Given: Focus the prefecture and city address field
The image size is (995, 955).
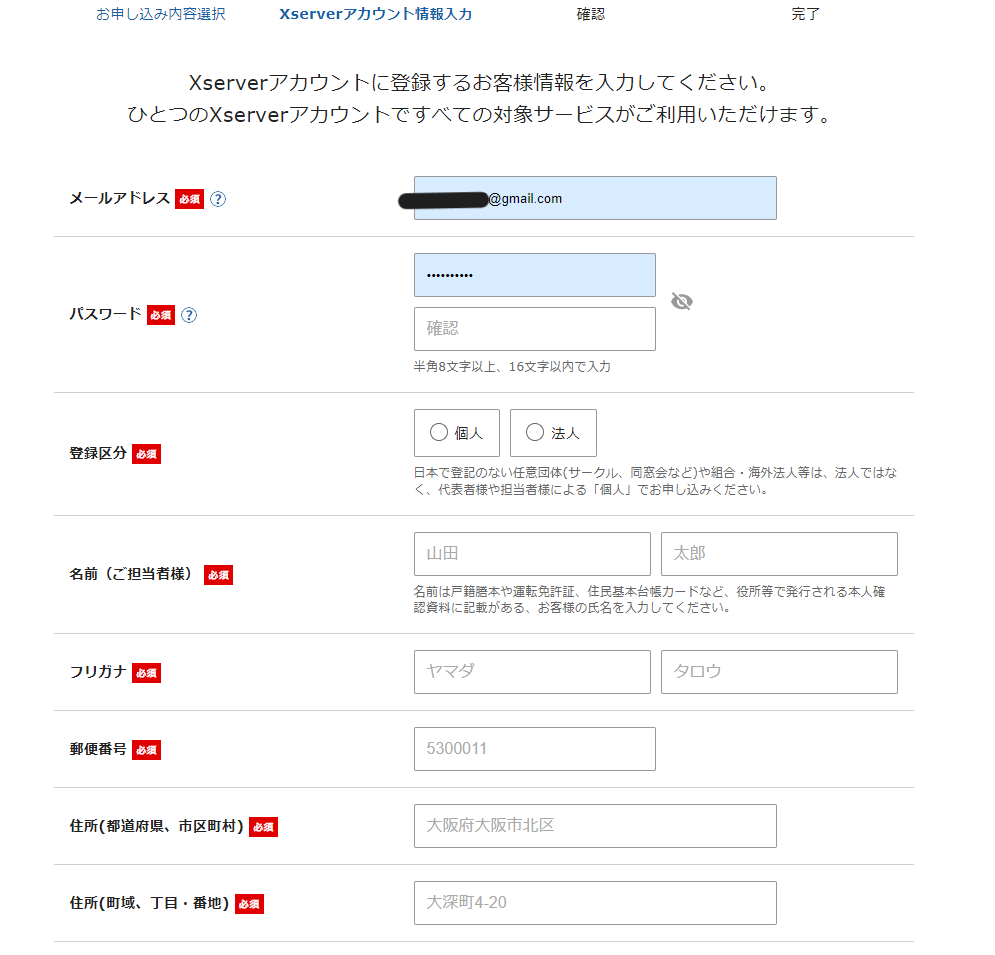Looking at the screenshot, I should 595,826.
